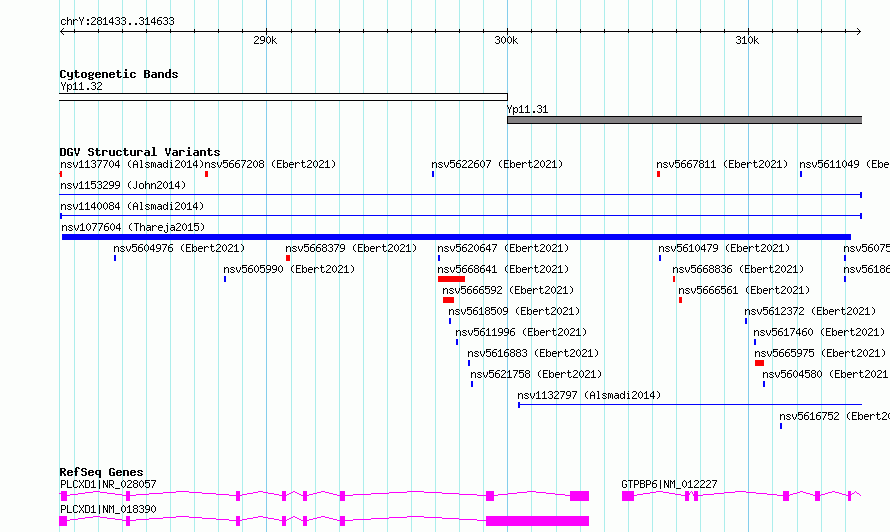
Task: Click the thick blue nsv1077604 variant bar
Action: [x=456, y=237]
